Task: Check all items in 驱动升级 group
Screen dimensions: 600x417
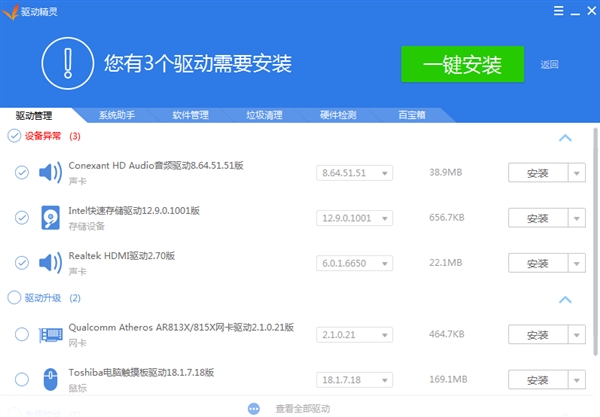Action: click(x=14, y=297)
